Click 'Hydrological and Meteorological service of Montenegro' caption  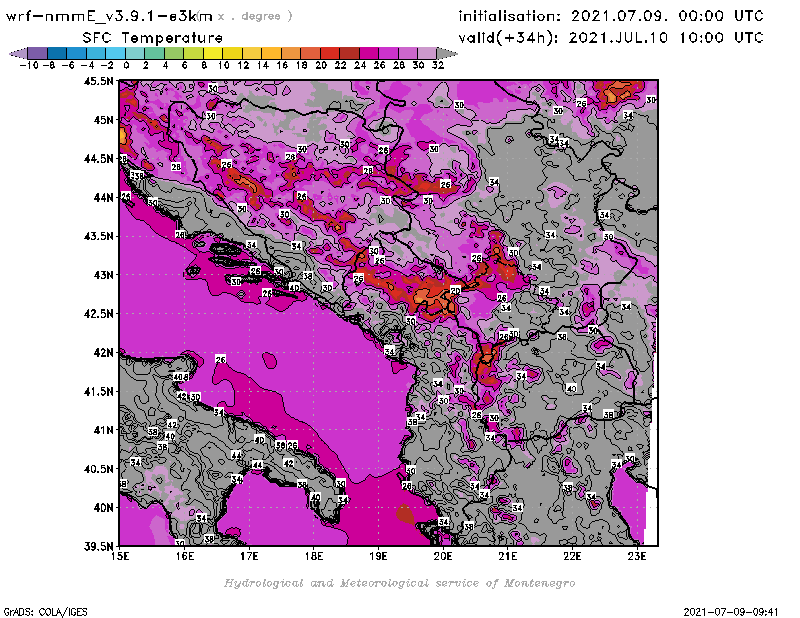click(x=399, y=583)
